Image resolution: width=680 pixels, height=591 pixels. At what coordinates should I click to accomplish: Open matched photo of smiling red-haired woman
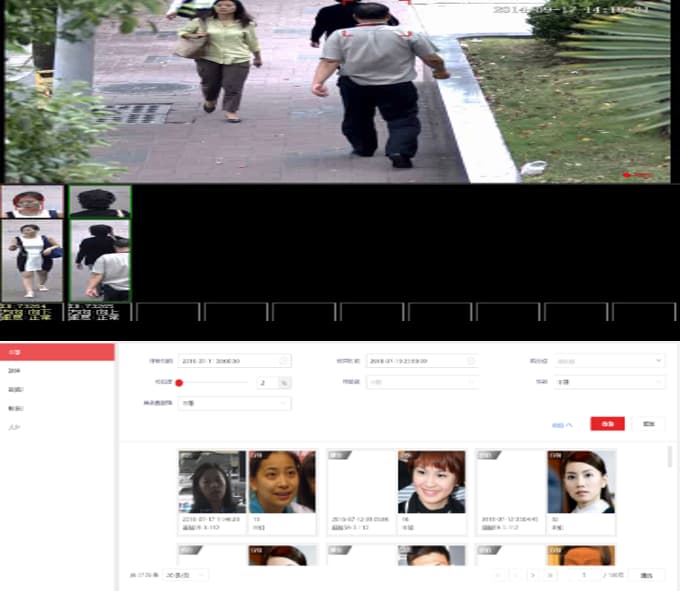432,482
